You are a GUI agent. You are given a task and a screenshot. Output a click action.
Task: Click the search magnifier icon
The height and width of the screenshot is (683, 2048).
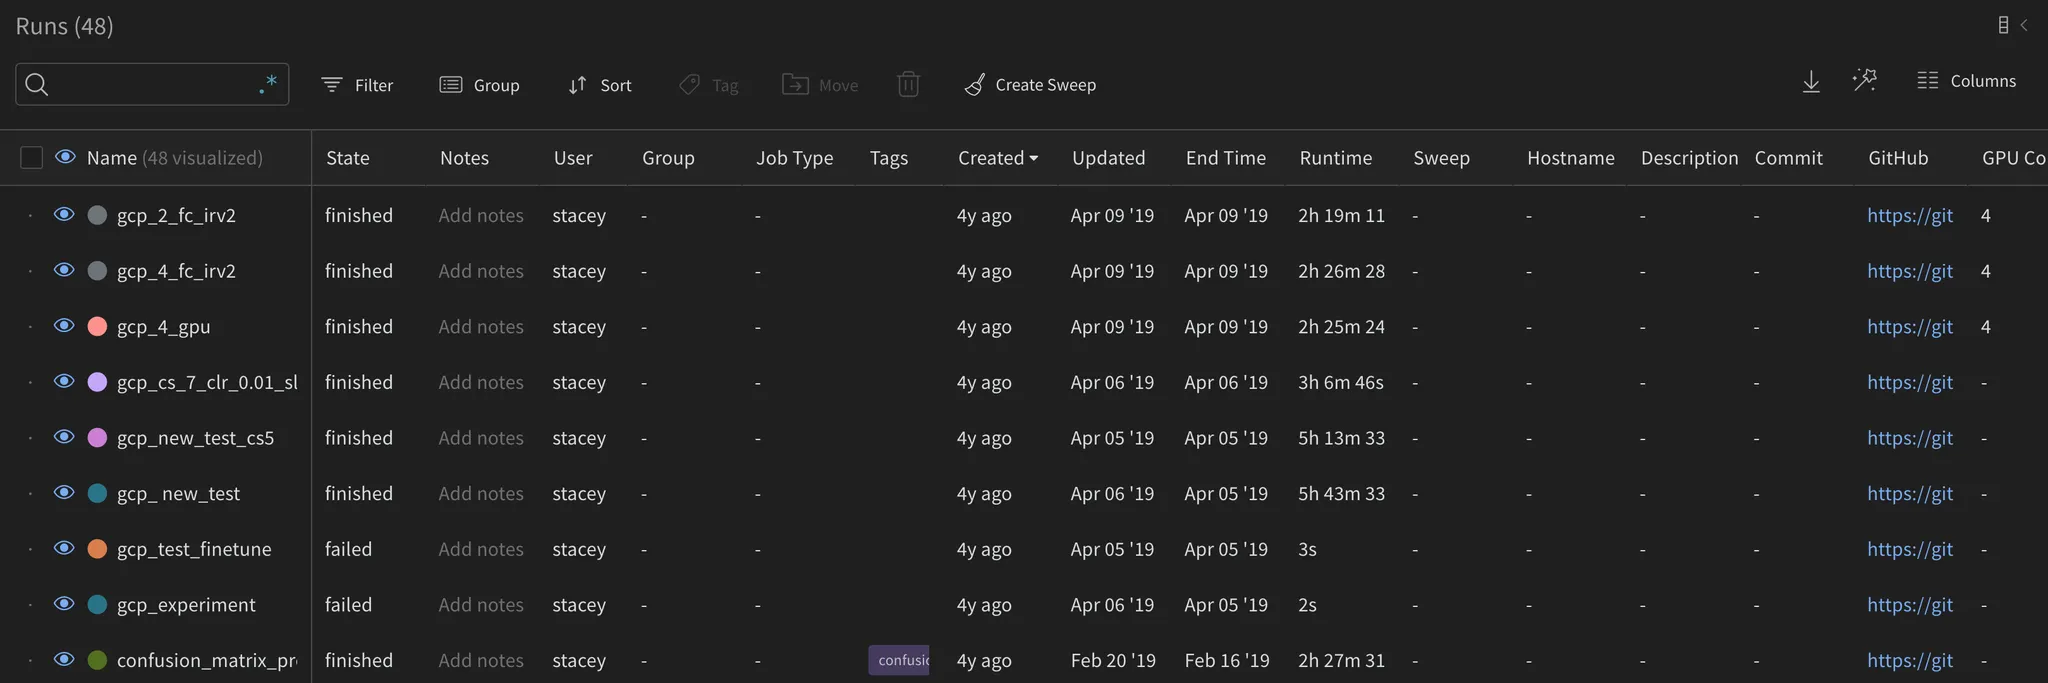37,85
